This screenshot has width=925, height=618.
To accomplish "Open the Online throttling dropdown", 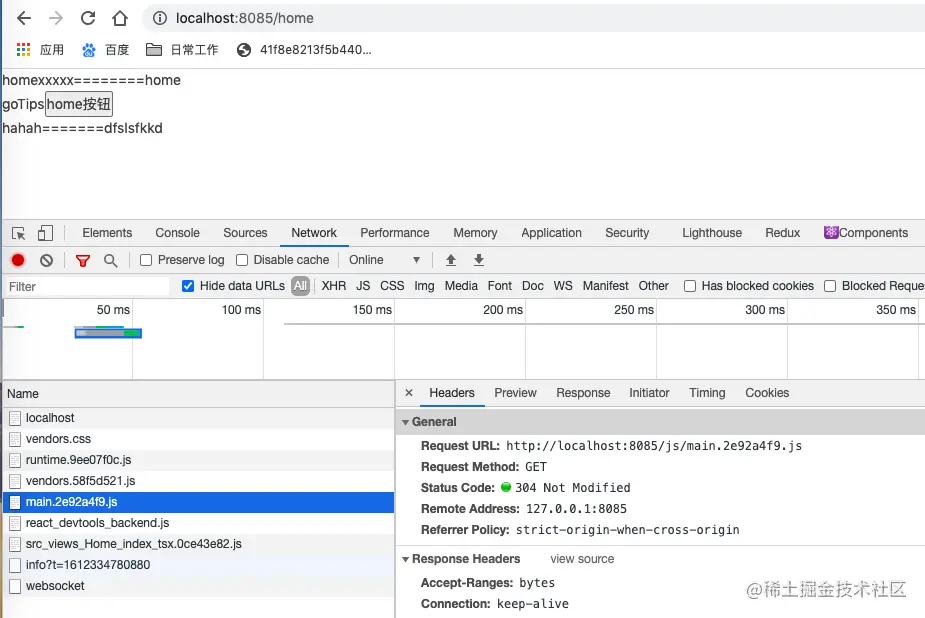I will tap(384, 260).
